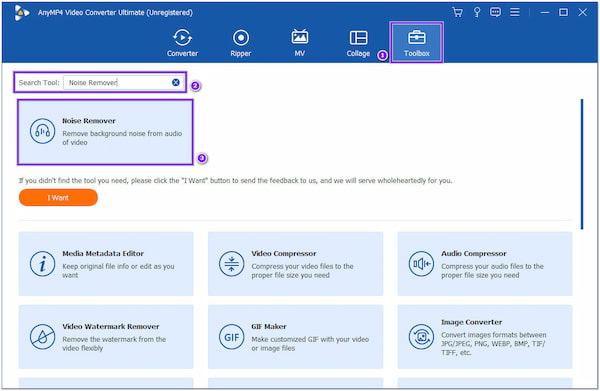
Task: Launch the Video Compressor tool
Action: 295,264
